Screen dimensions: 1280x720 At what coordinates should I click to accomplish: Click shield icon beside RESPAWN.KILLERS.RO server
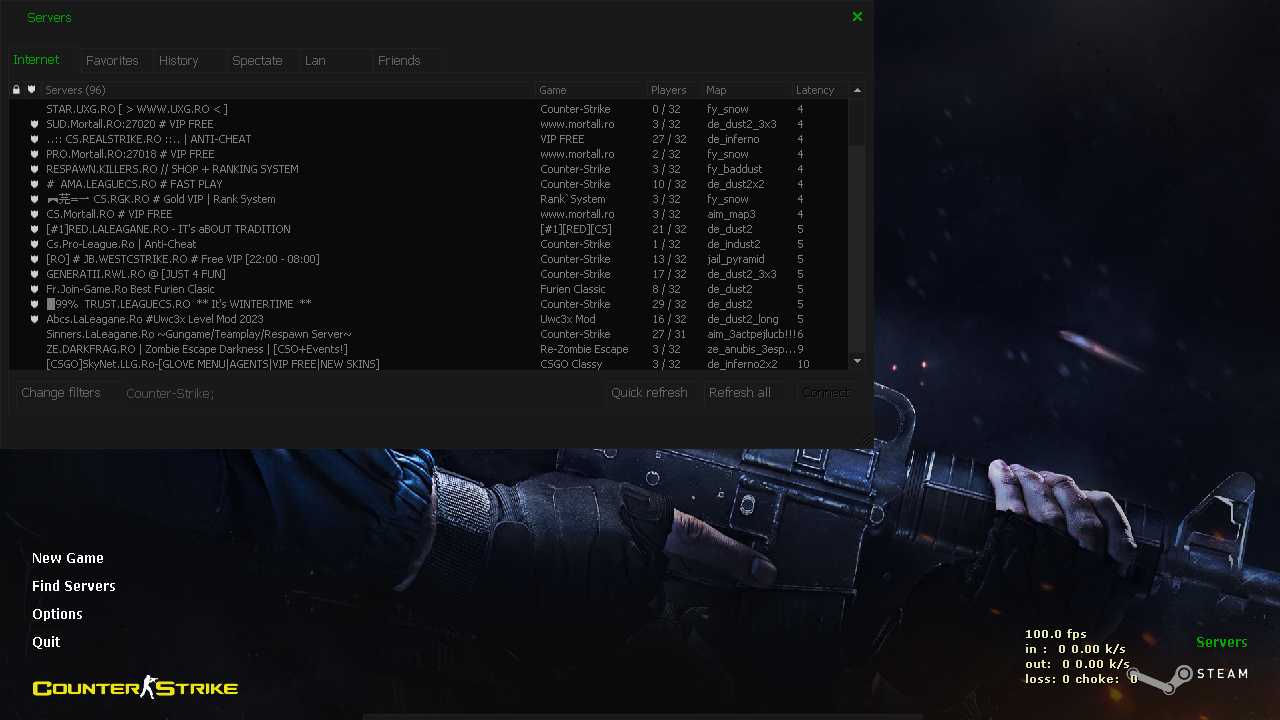34,169
